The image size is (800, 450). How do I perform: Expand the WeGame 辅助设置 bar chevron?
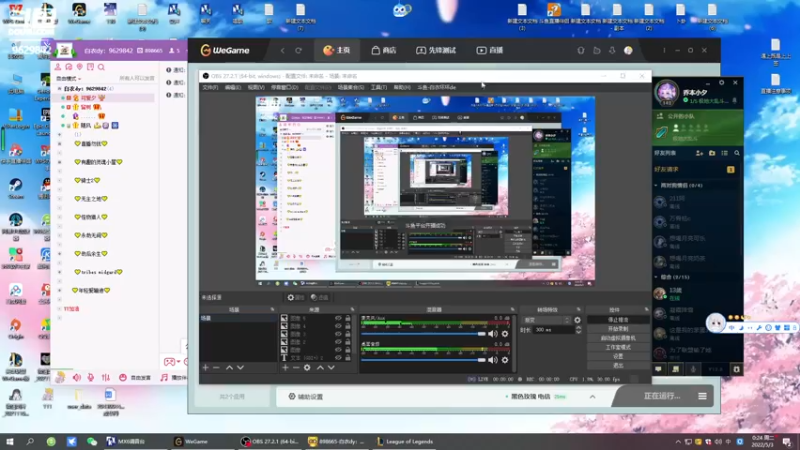pyautogui.click(x=592, y=396)
